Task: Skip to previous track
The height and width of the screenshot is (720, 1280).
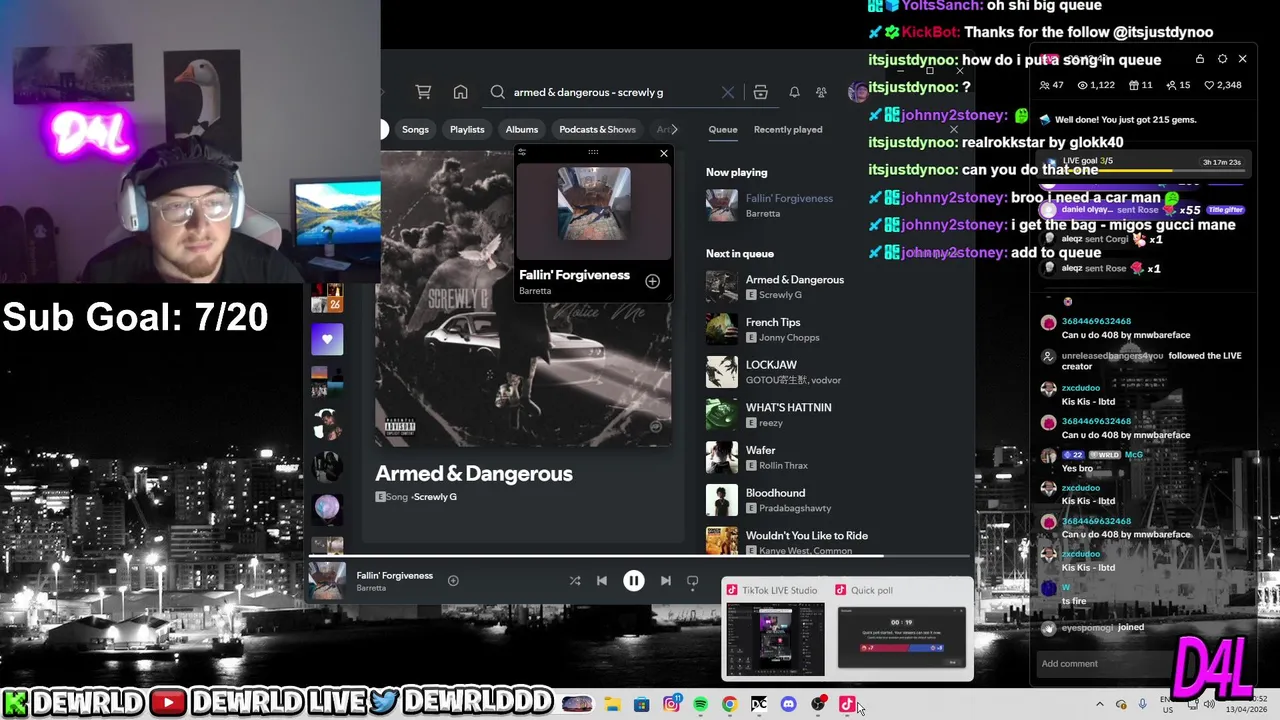Action: tap(602, 581)
